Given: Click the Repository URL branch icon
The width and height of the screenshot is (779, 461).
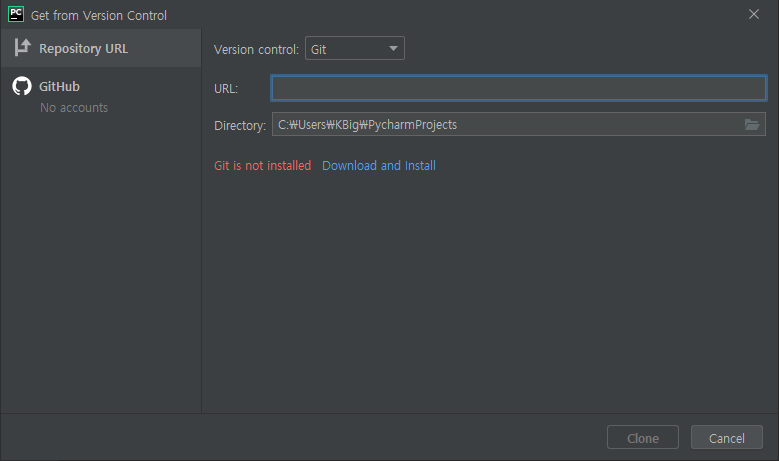Looking at the screenshot, I should click(22, 48).
